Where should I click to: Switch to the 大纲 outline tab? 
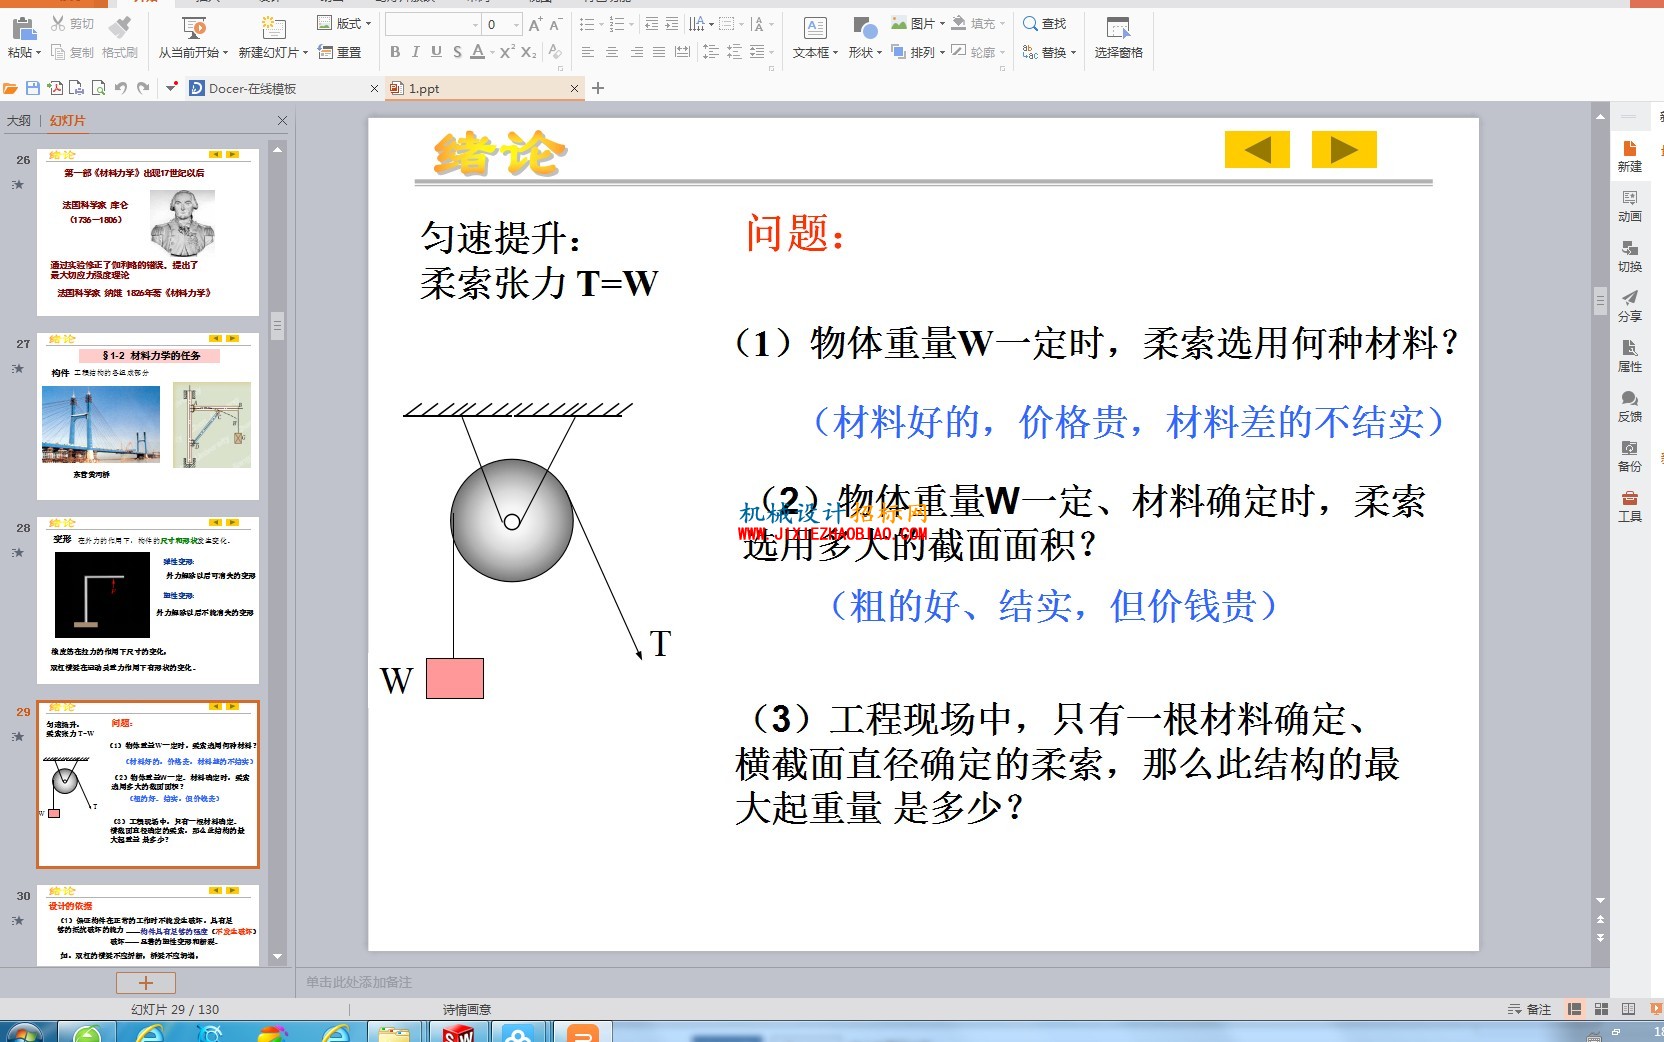coord(19,121)
